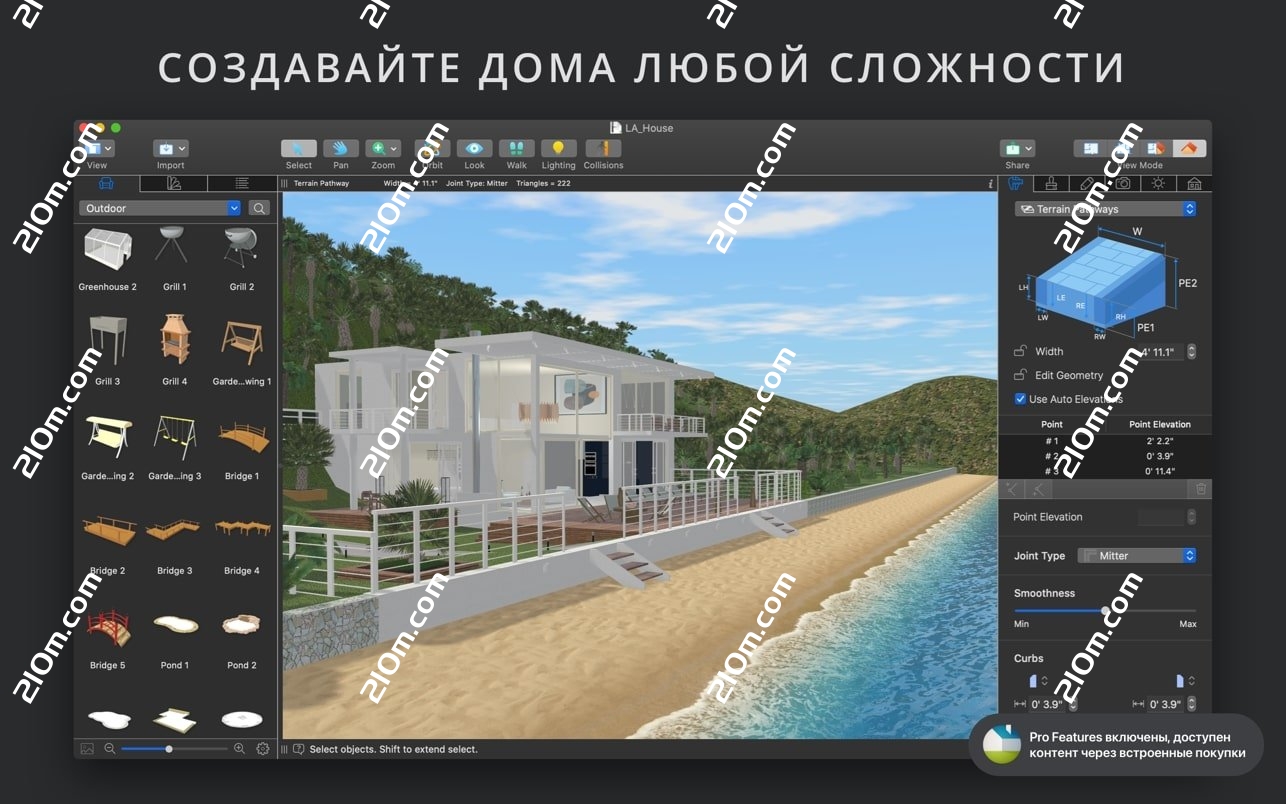This screenshot has height=804, width=1286.
Task: Change left curb profile stepper
Action: point(1044,681)
